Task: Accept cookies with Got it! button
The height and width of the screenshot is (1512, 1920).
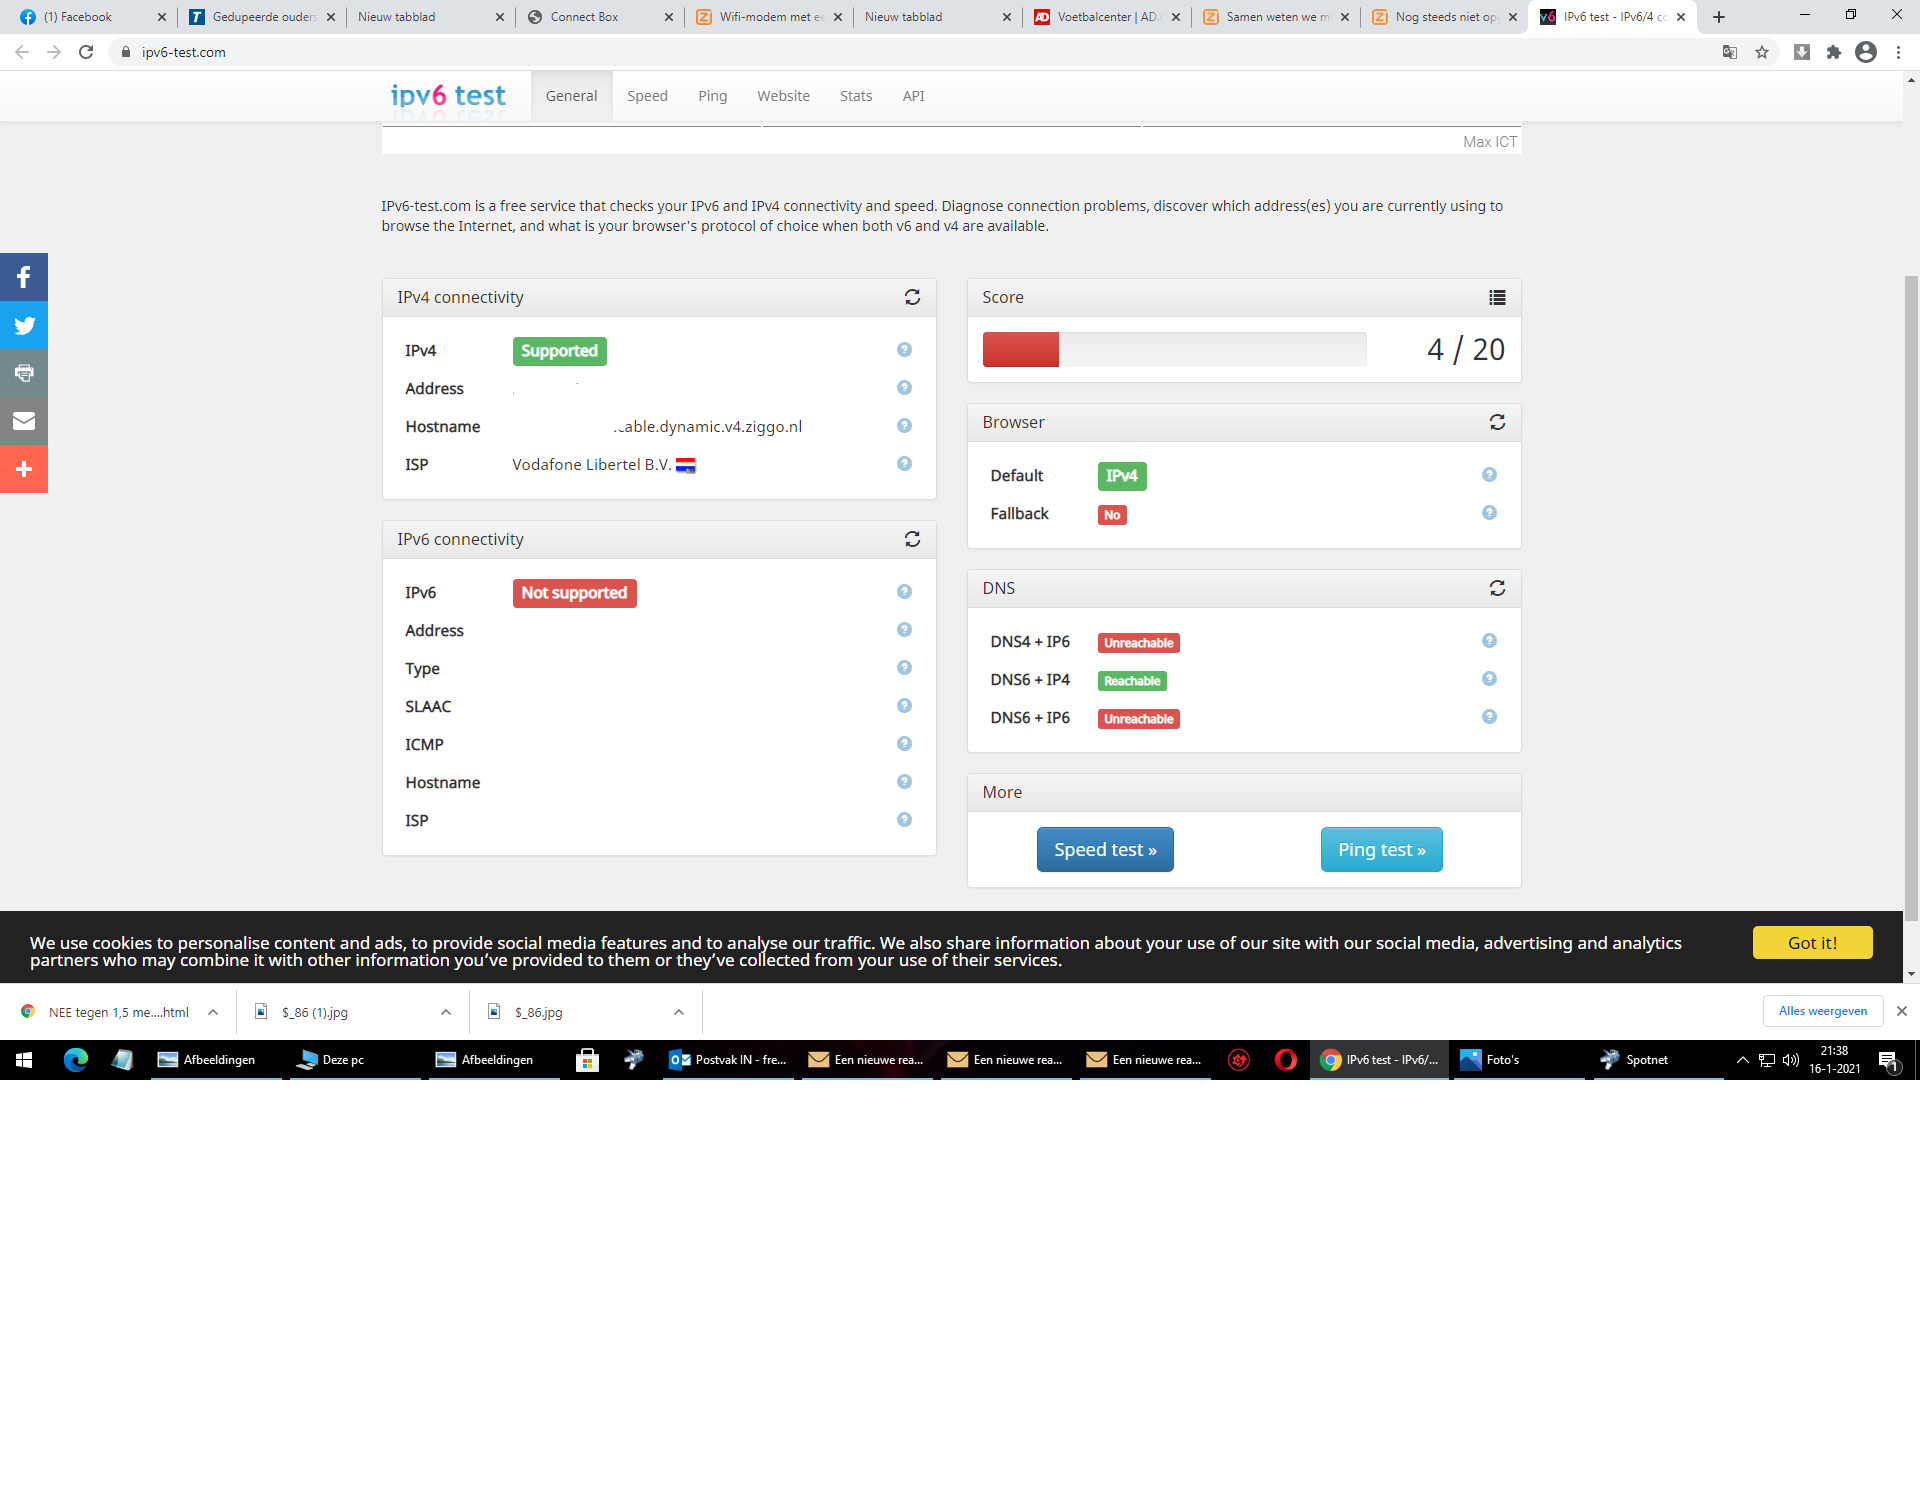Action: tap(1811, 943)
